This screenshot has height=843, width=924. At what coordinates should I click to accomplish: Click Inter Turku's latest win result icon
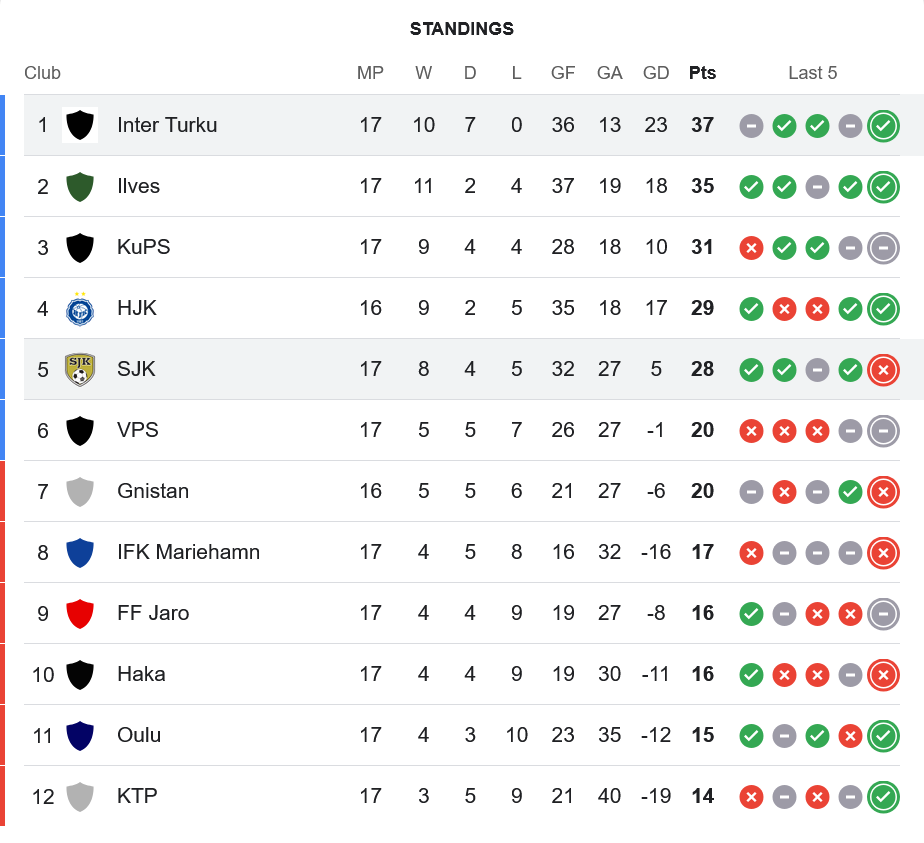click(883, 126)
